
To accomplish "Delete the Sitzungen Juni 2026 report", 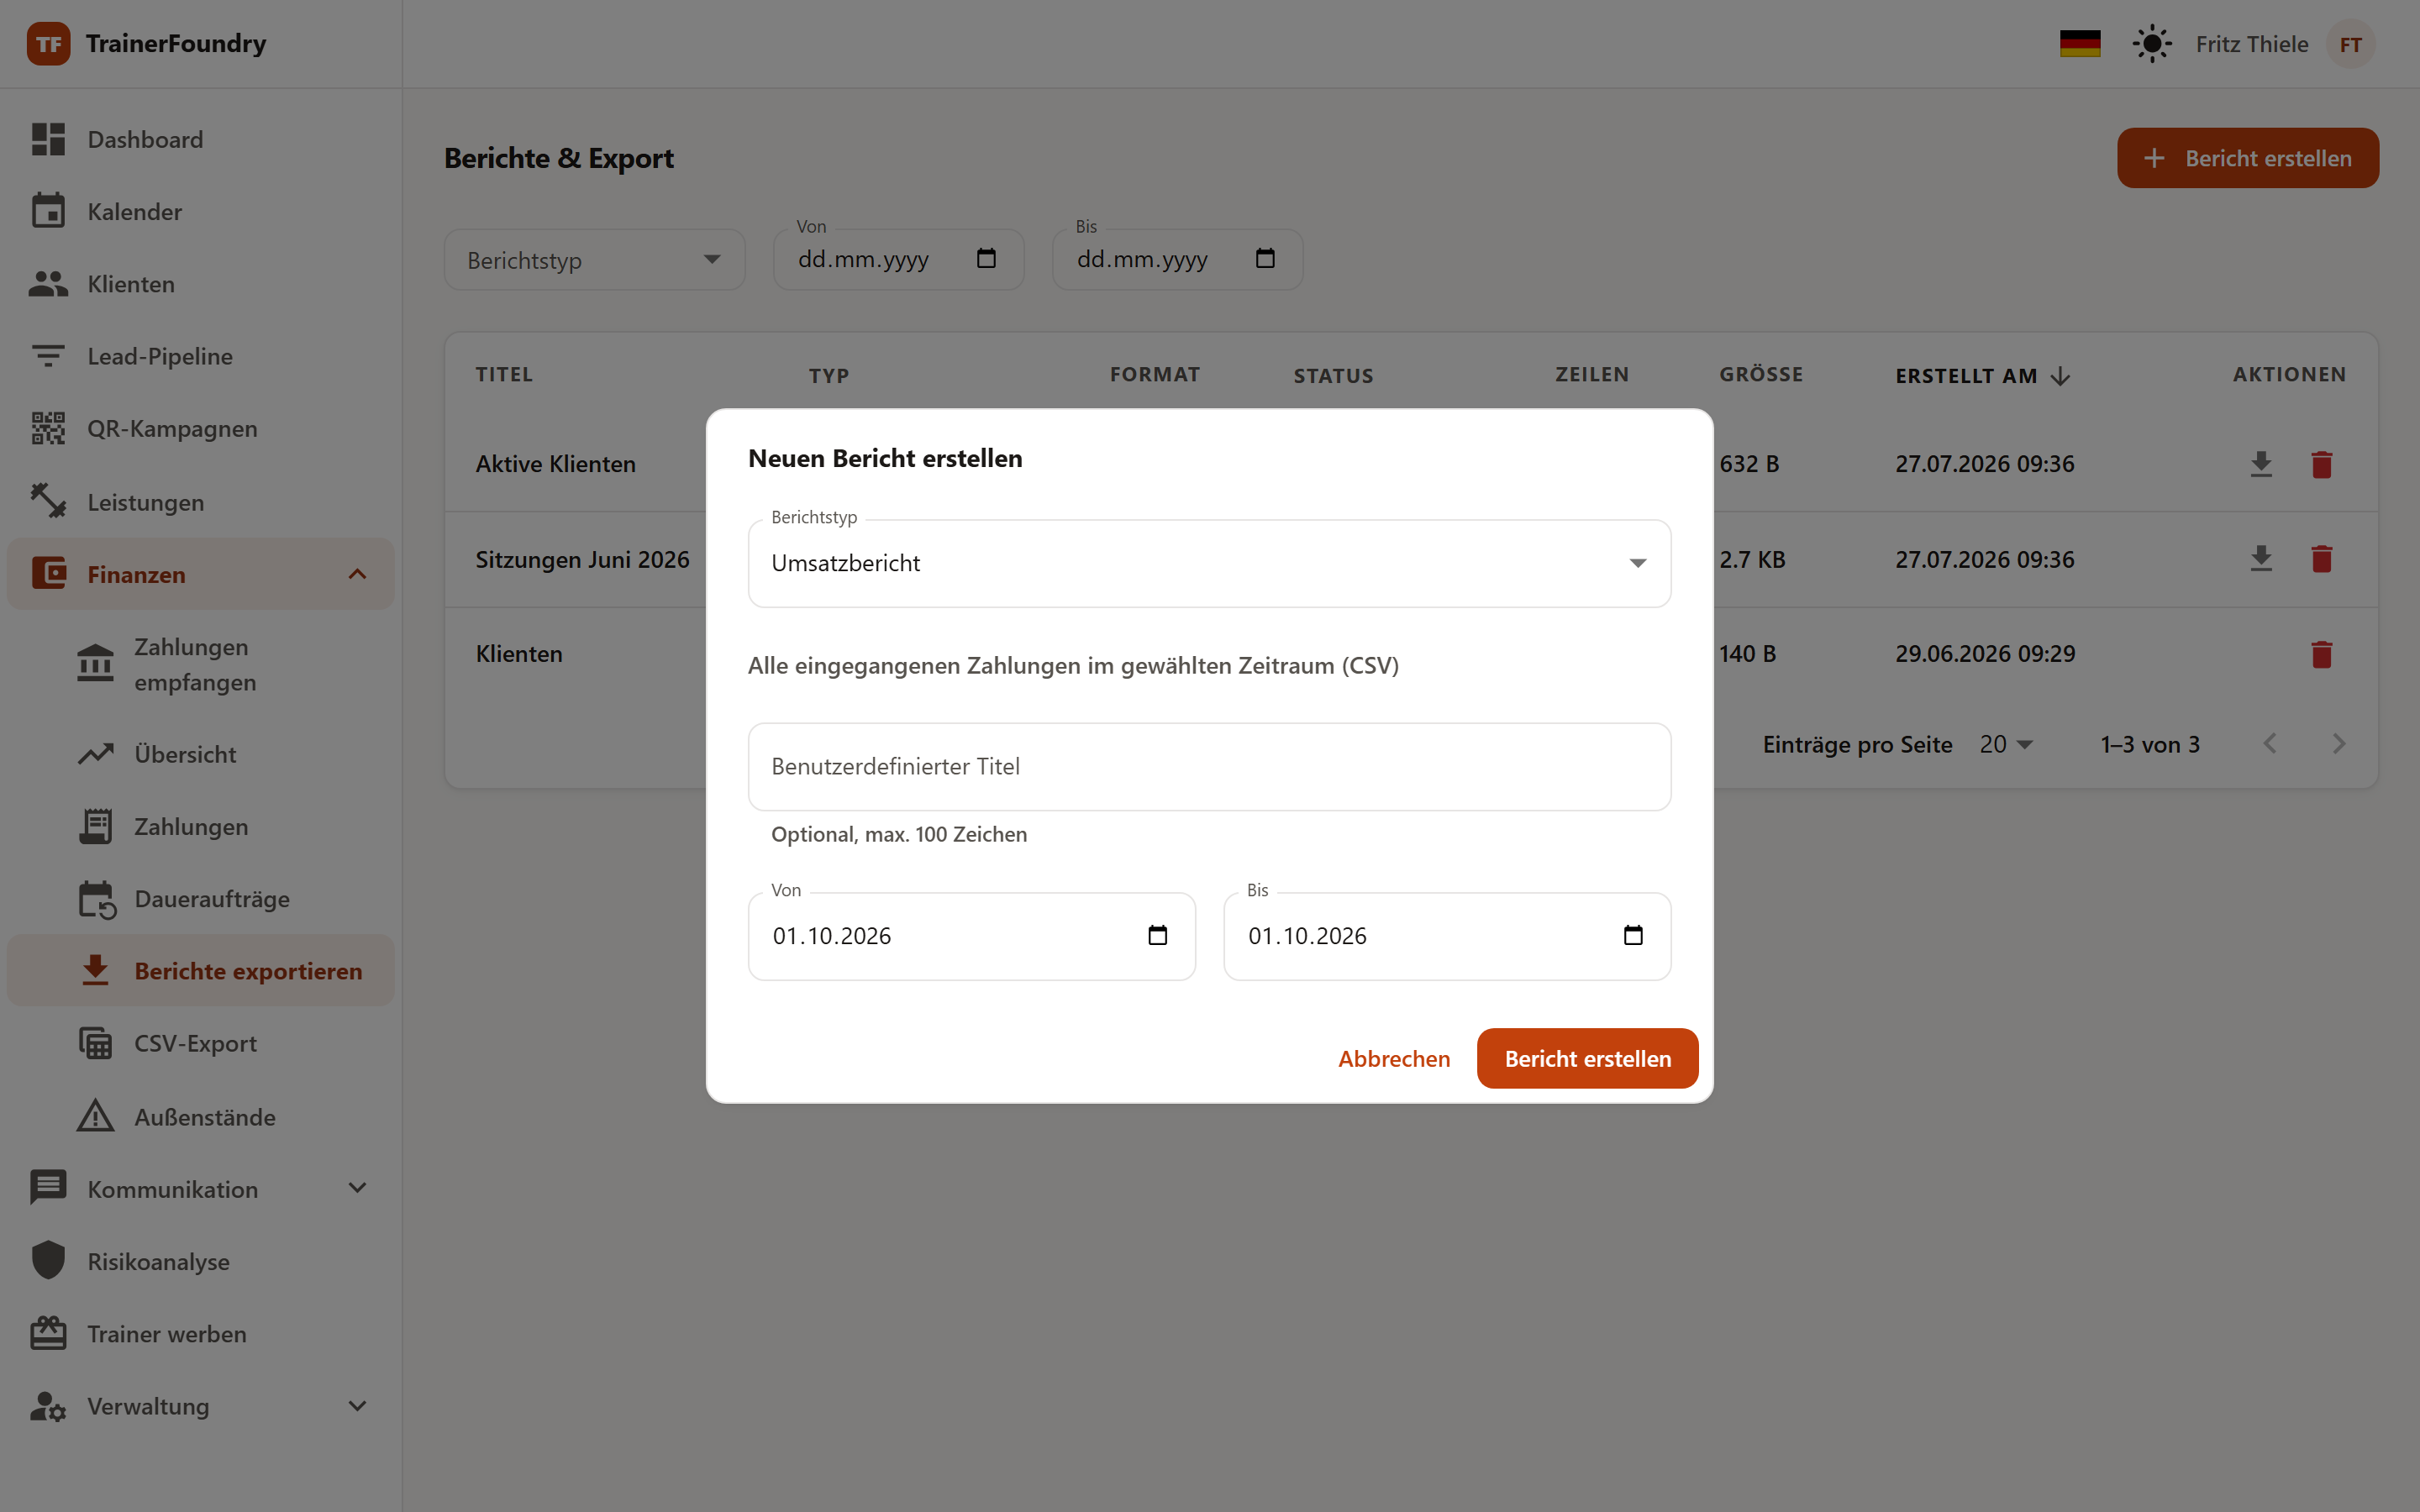I will coord(2322,559).
